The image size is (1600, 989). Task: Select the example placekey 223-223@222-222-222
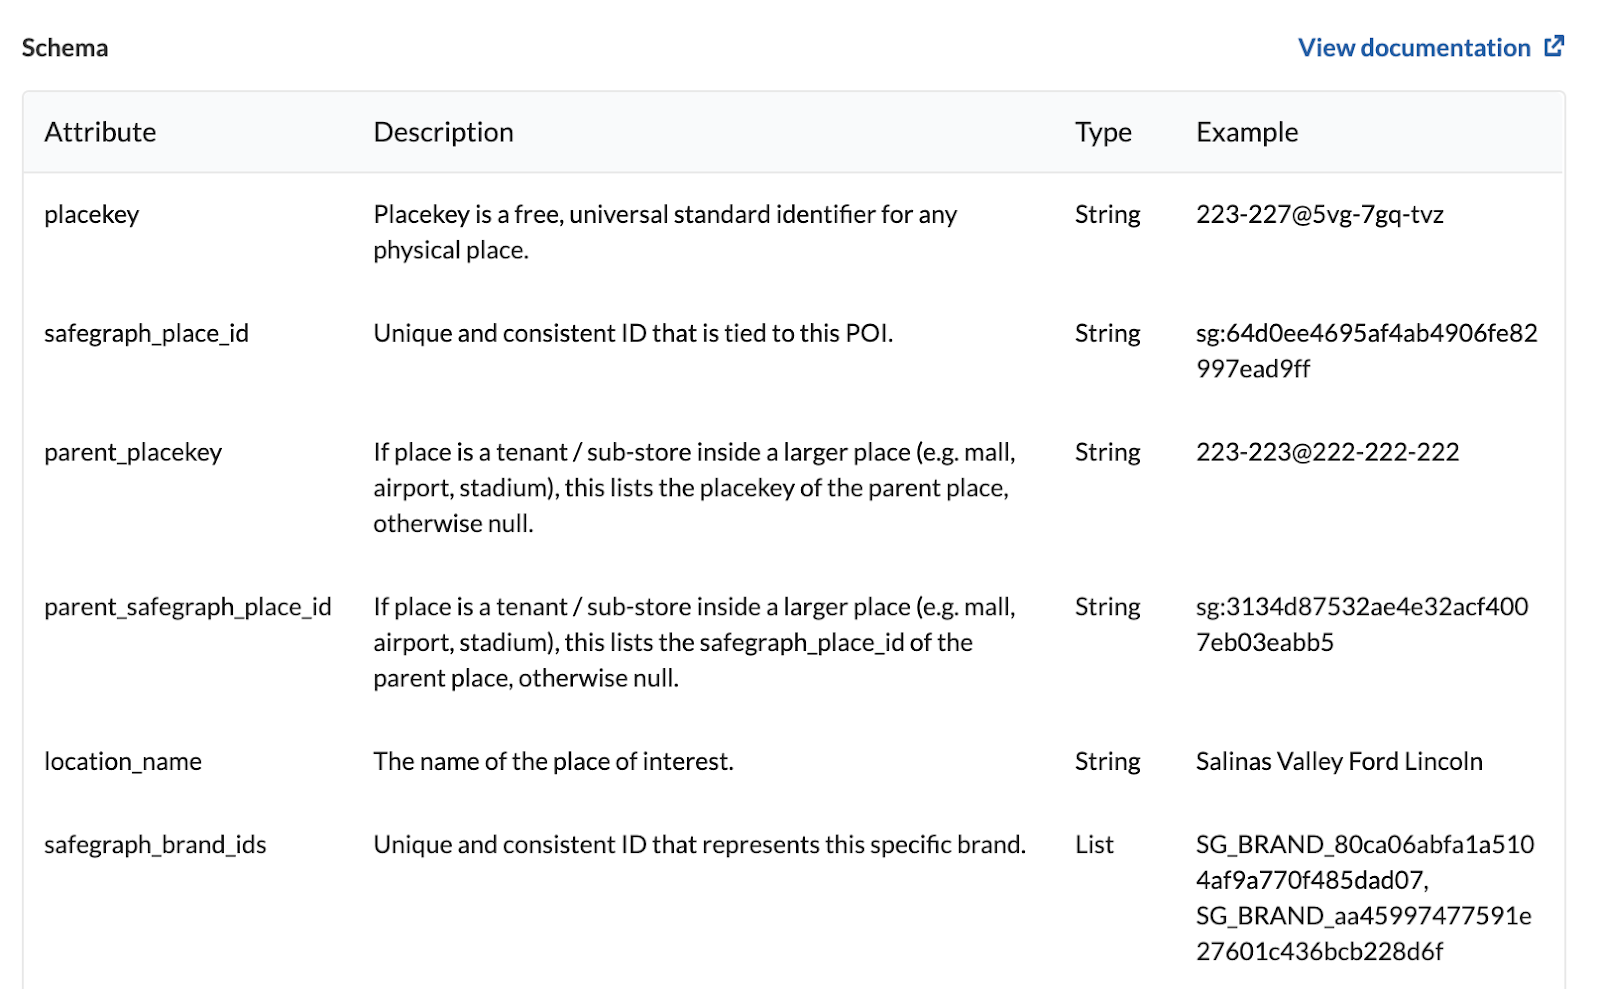pyautogui.click(x=1327, y=452)
